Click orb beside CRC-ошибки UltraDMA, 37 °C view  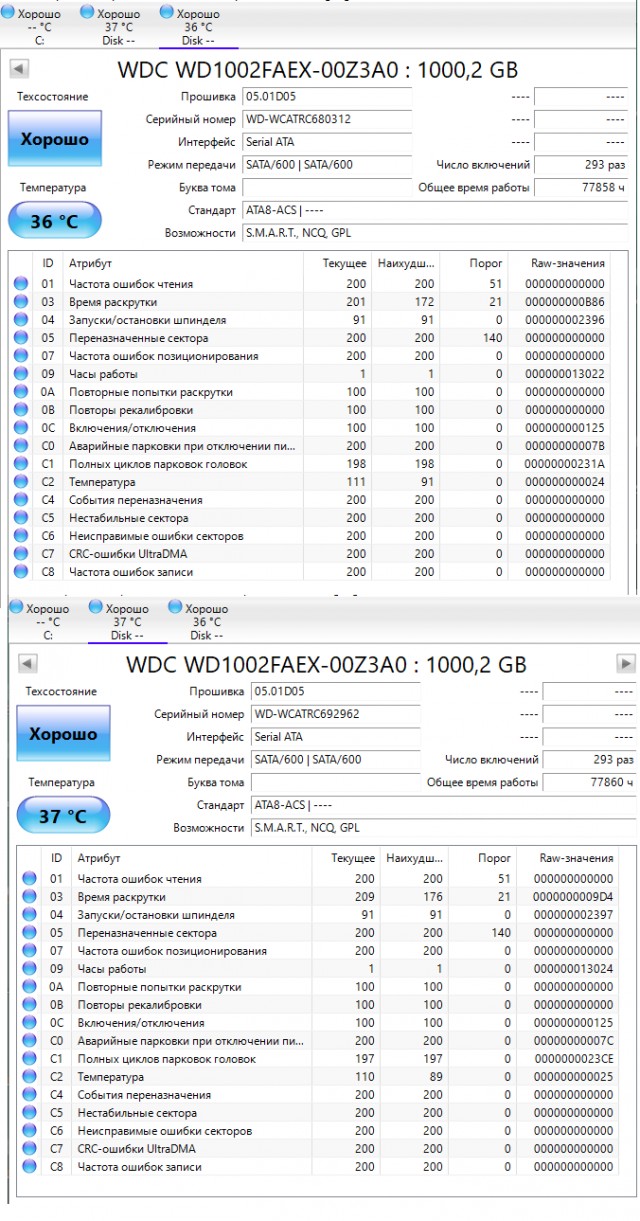(x=29, y=1149)
